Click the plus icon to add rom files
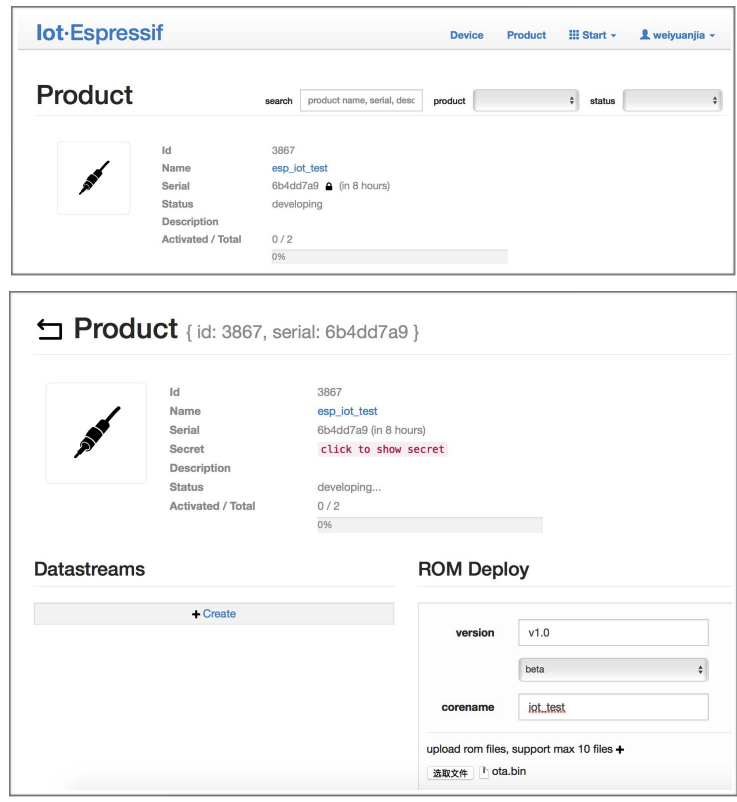 click(x=620, y=750)
